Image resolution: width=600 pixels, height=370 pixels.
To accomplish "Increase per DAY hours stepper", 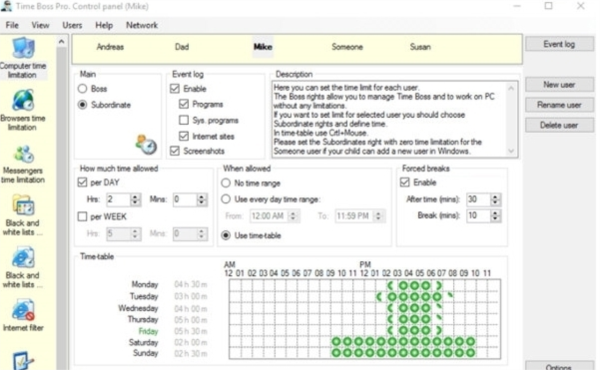I will point(135,196).
